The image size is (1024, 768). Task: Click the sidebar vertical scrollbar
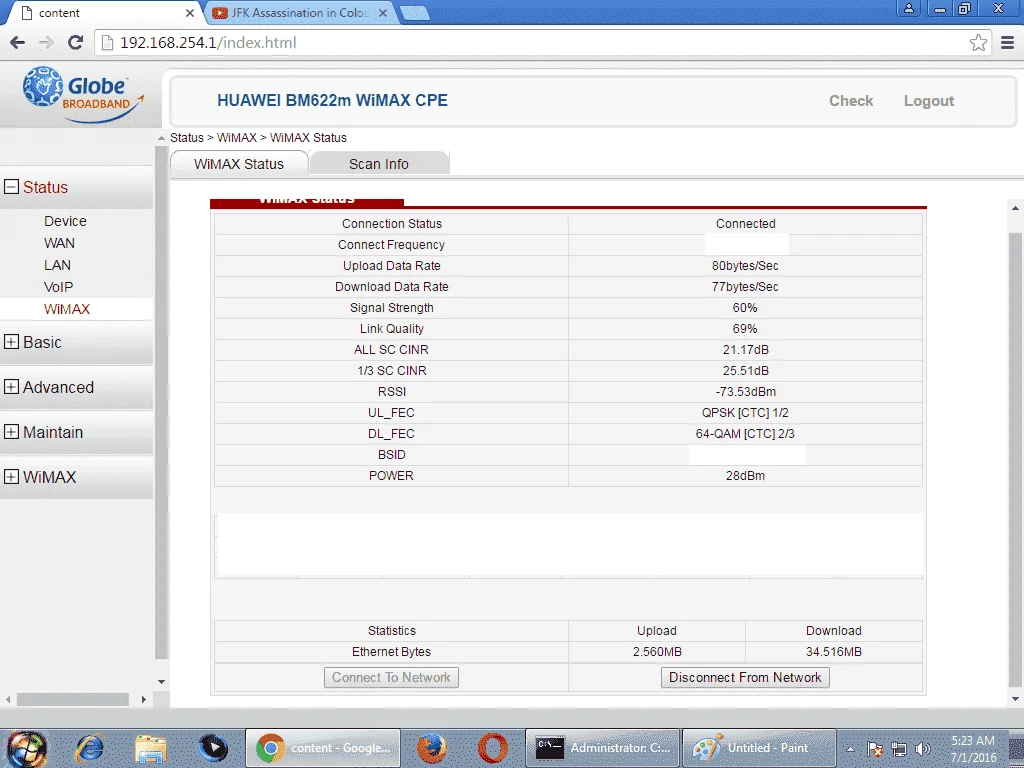pos(161,402)
